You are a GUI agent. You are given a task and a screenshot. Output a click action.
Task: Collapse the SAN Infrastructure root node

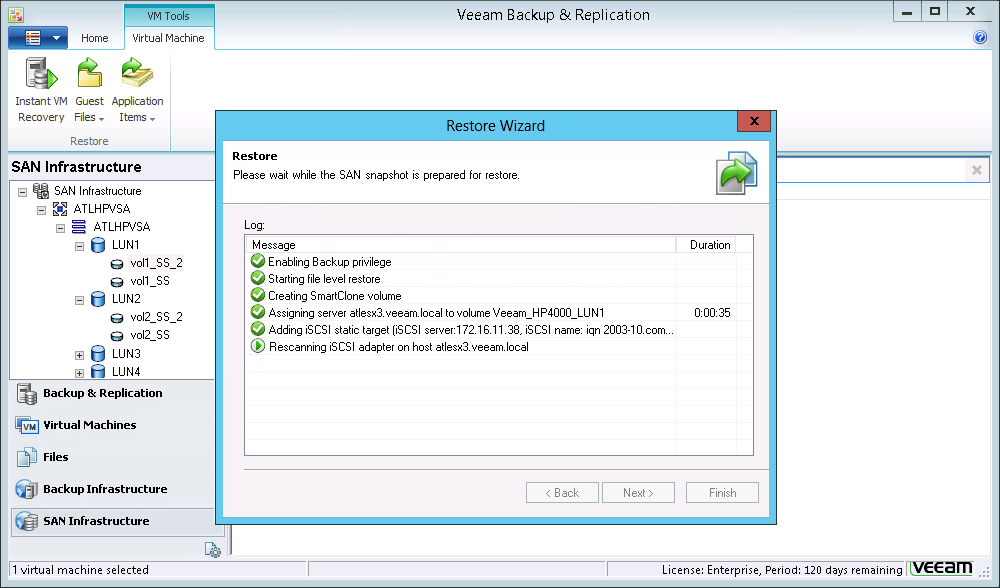tap(22, 191)
